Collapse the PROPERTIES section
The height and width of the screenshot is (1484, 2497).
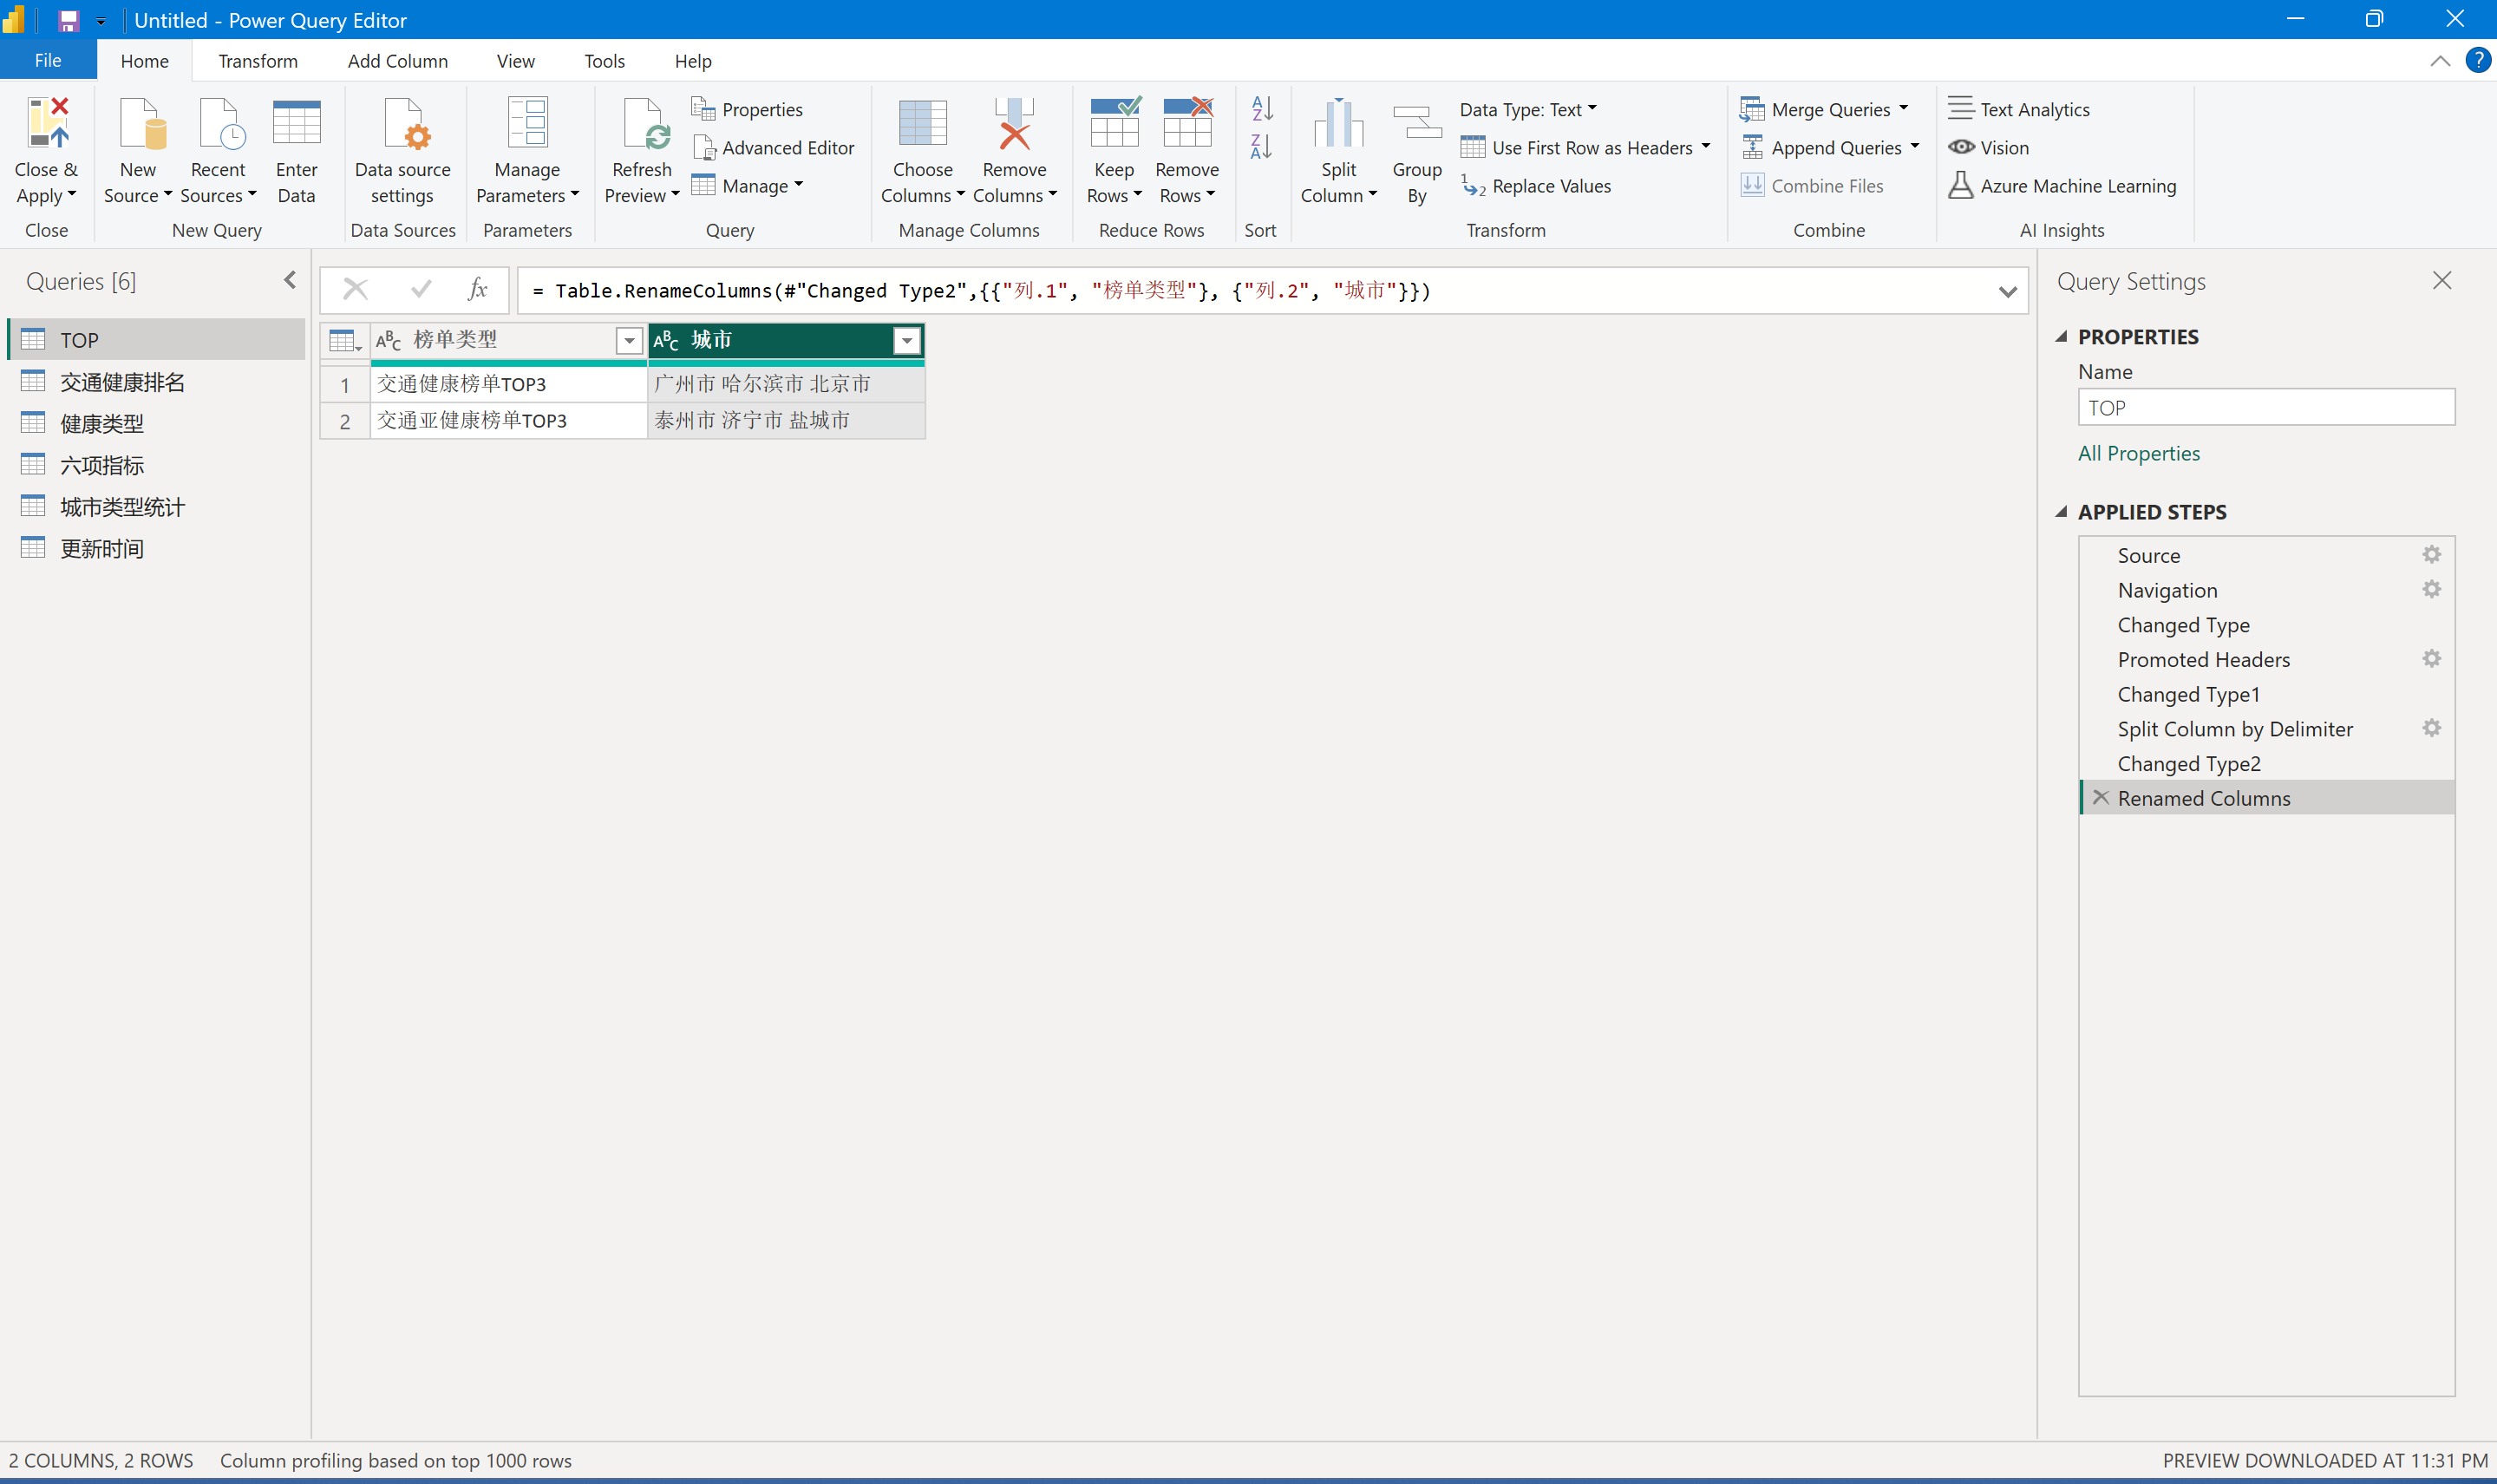(2062, 337)
